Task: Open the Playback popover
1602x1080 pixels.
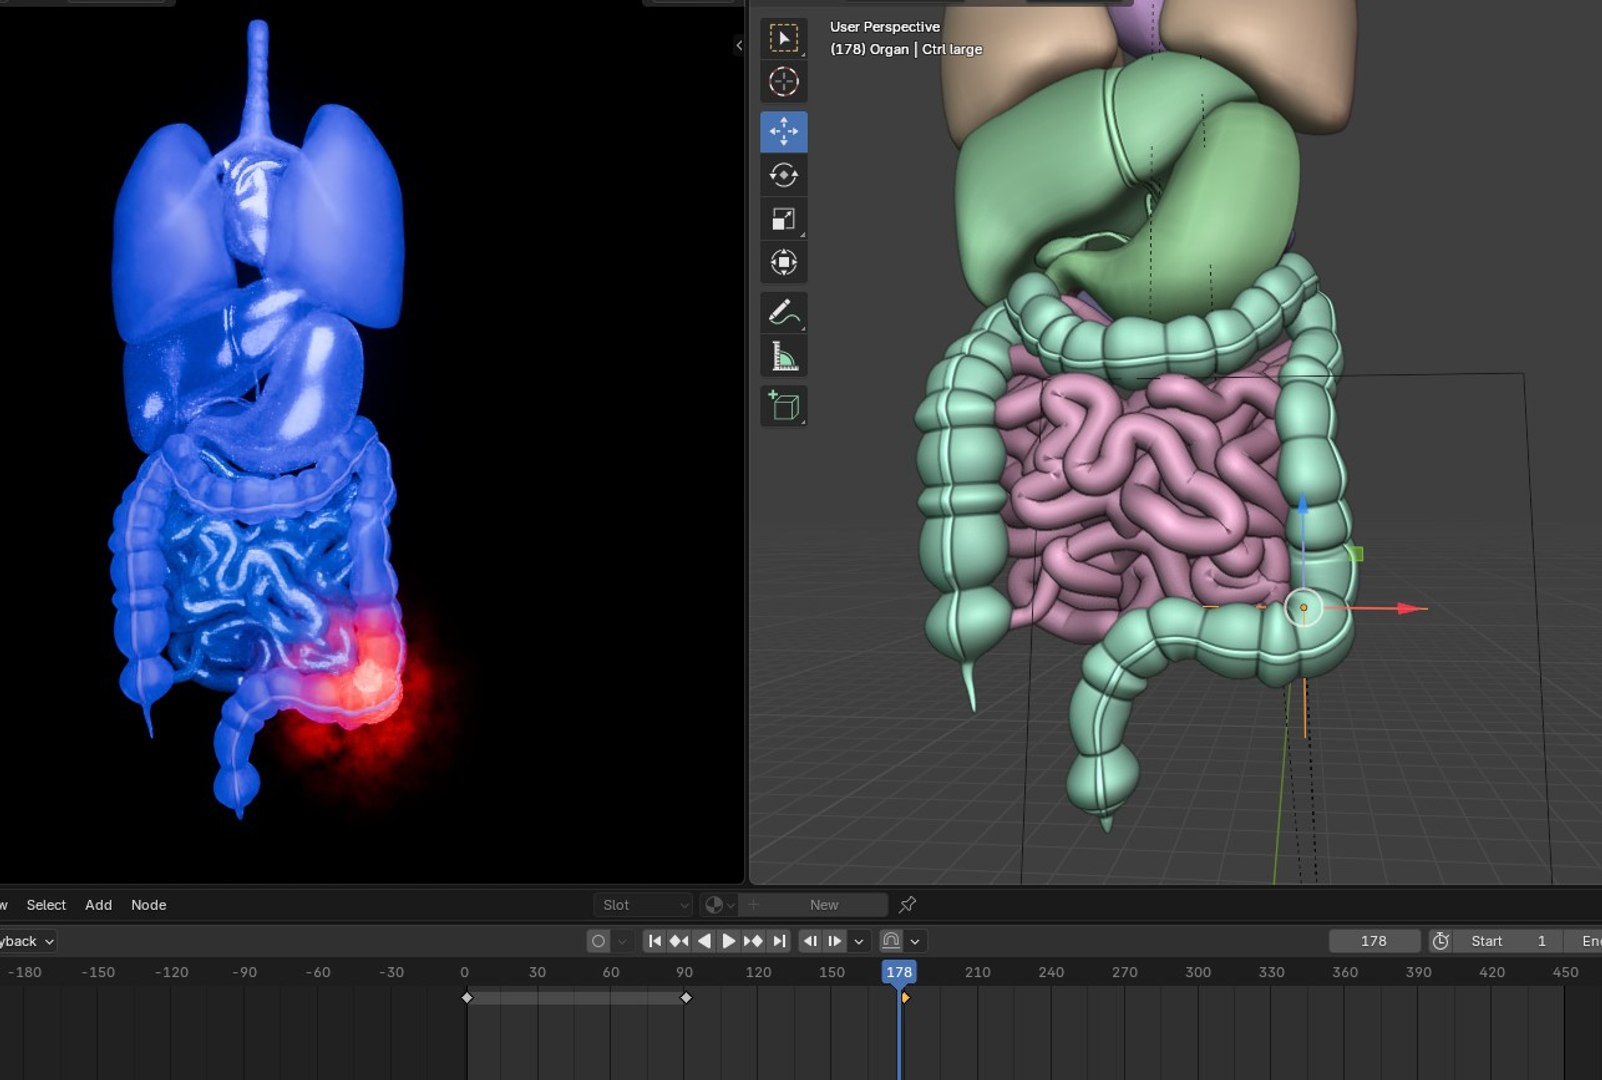Action: (28, 941)
